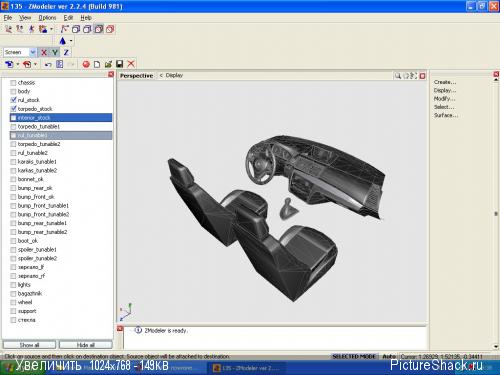Expand the Create... command group
This screenshot has width=500, height=375.
coord(445,82)
